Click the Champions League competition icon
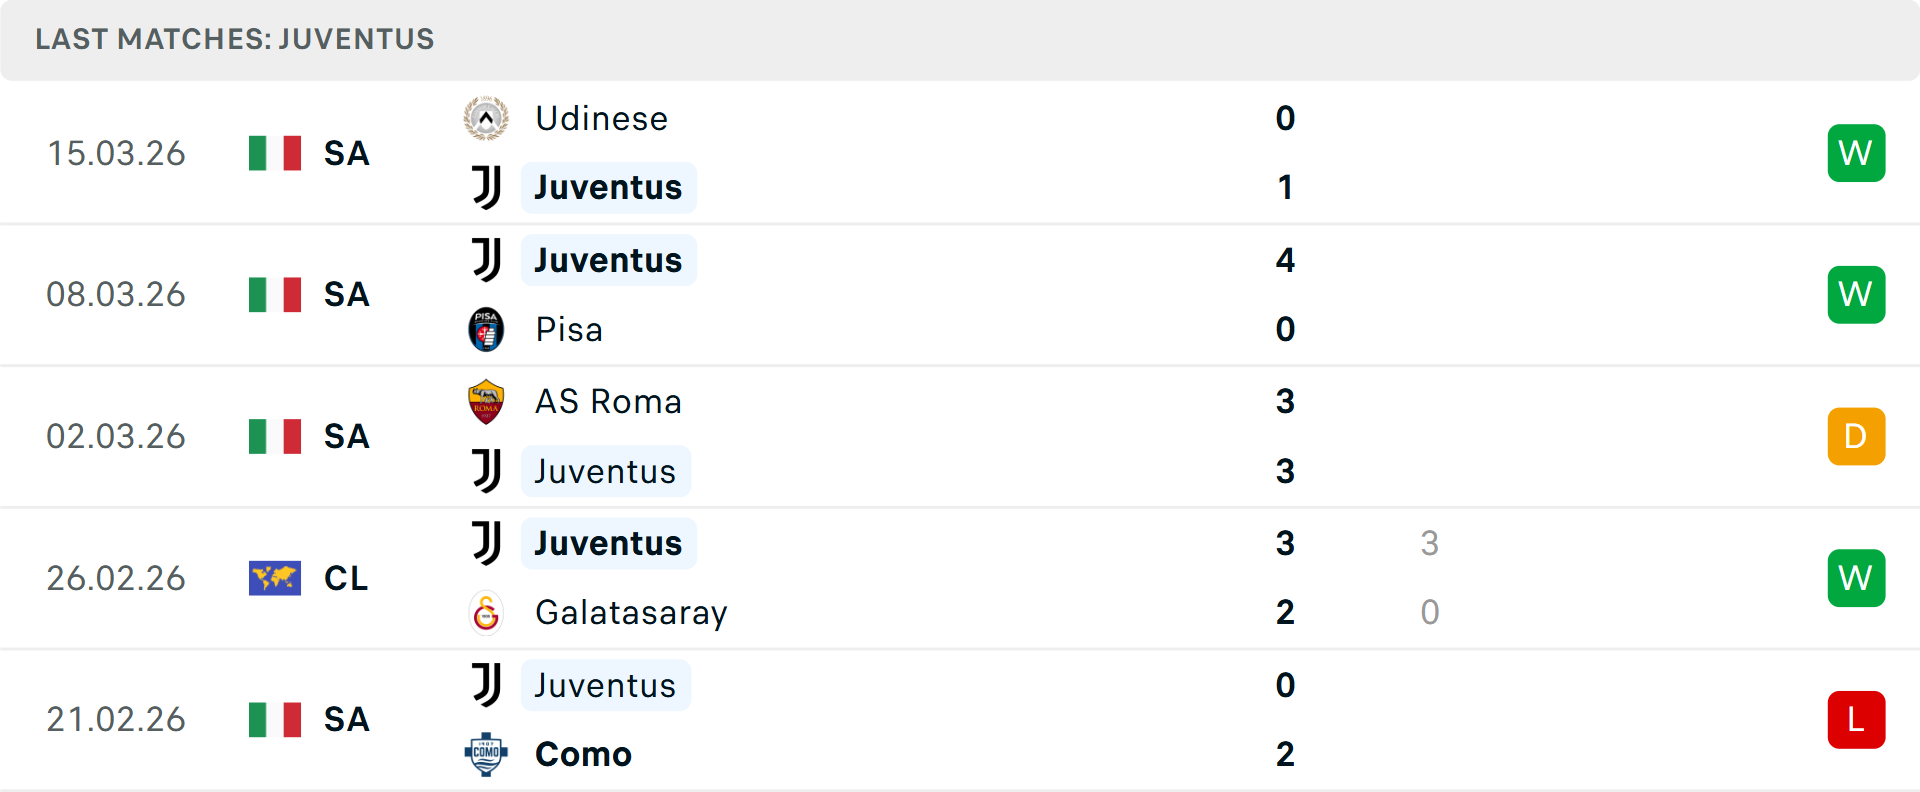This screenshot has height=792, width=1920. coord(275,578)
